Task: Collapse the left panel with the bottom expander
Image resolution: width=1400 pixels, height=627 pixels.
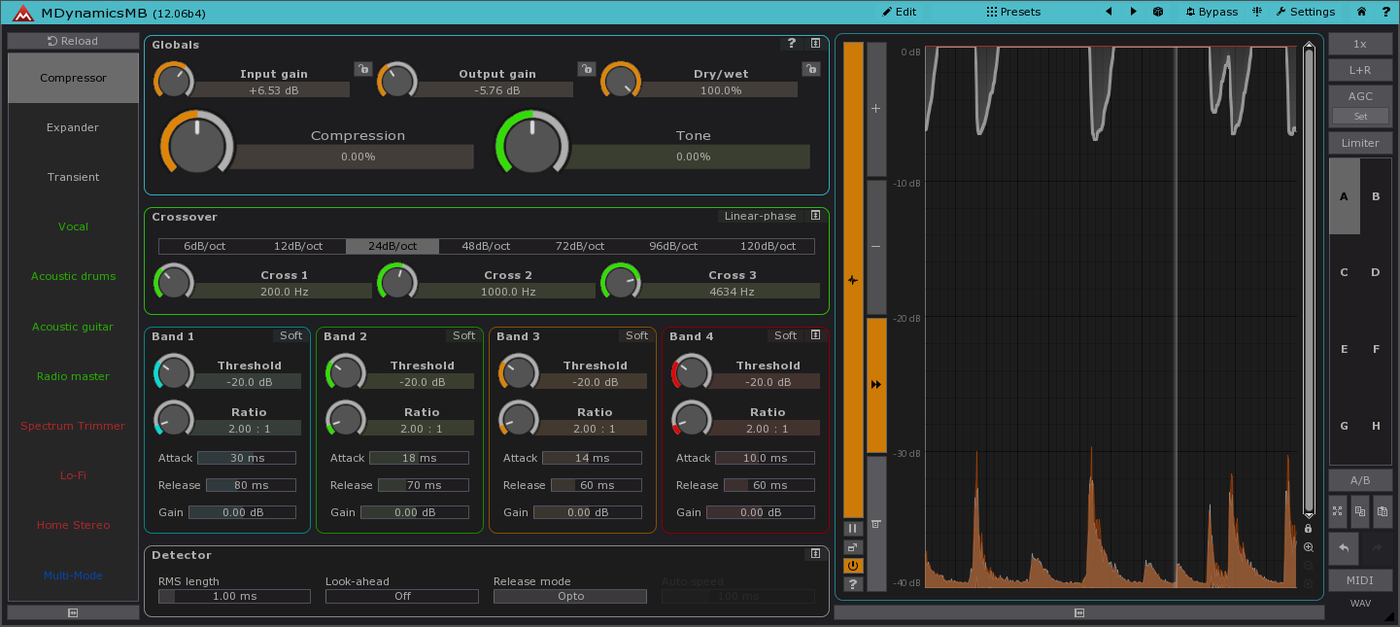Action: point(73,612)
